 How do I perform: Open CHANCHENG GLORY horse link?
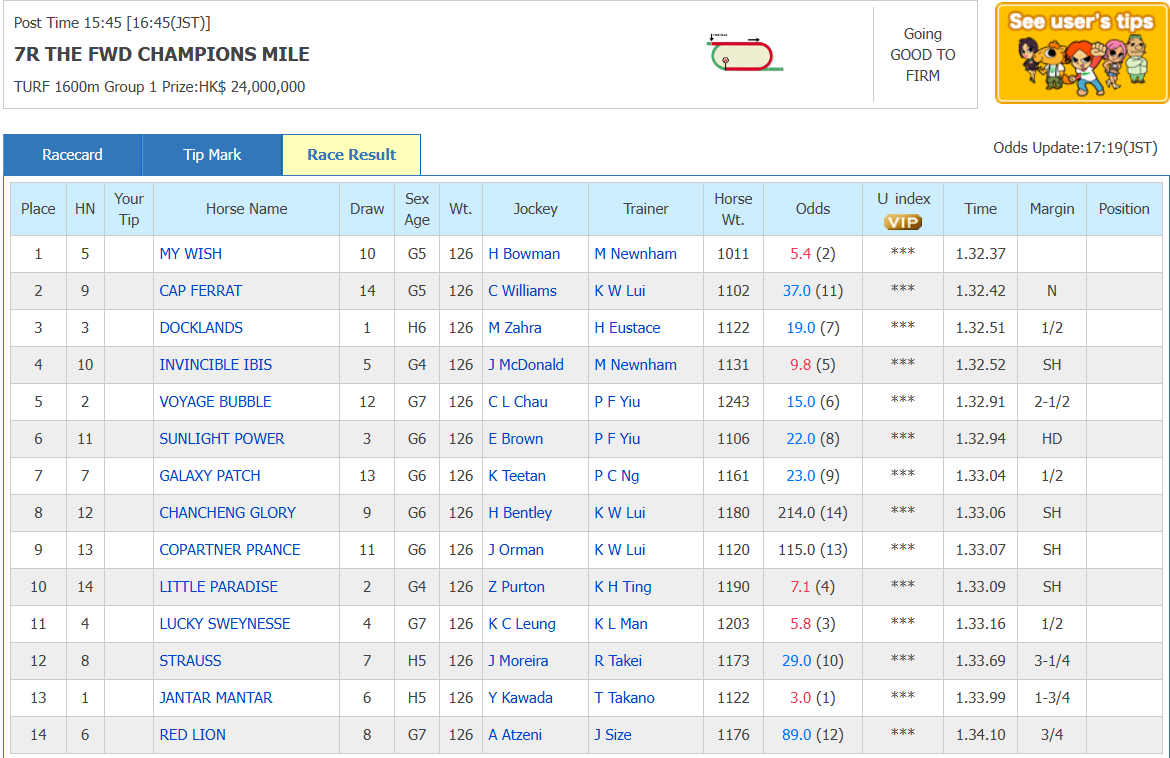pos(228,513)
